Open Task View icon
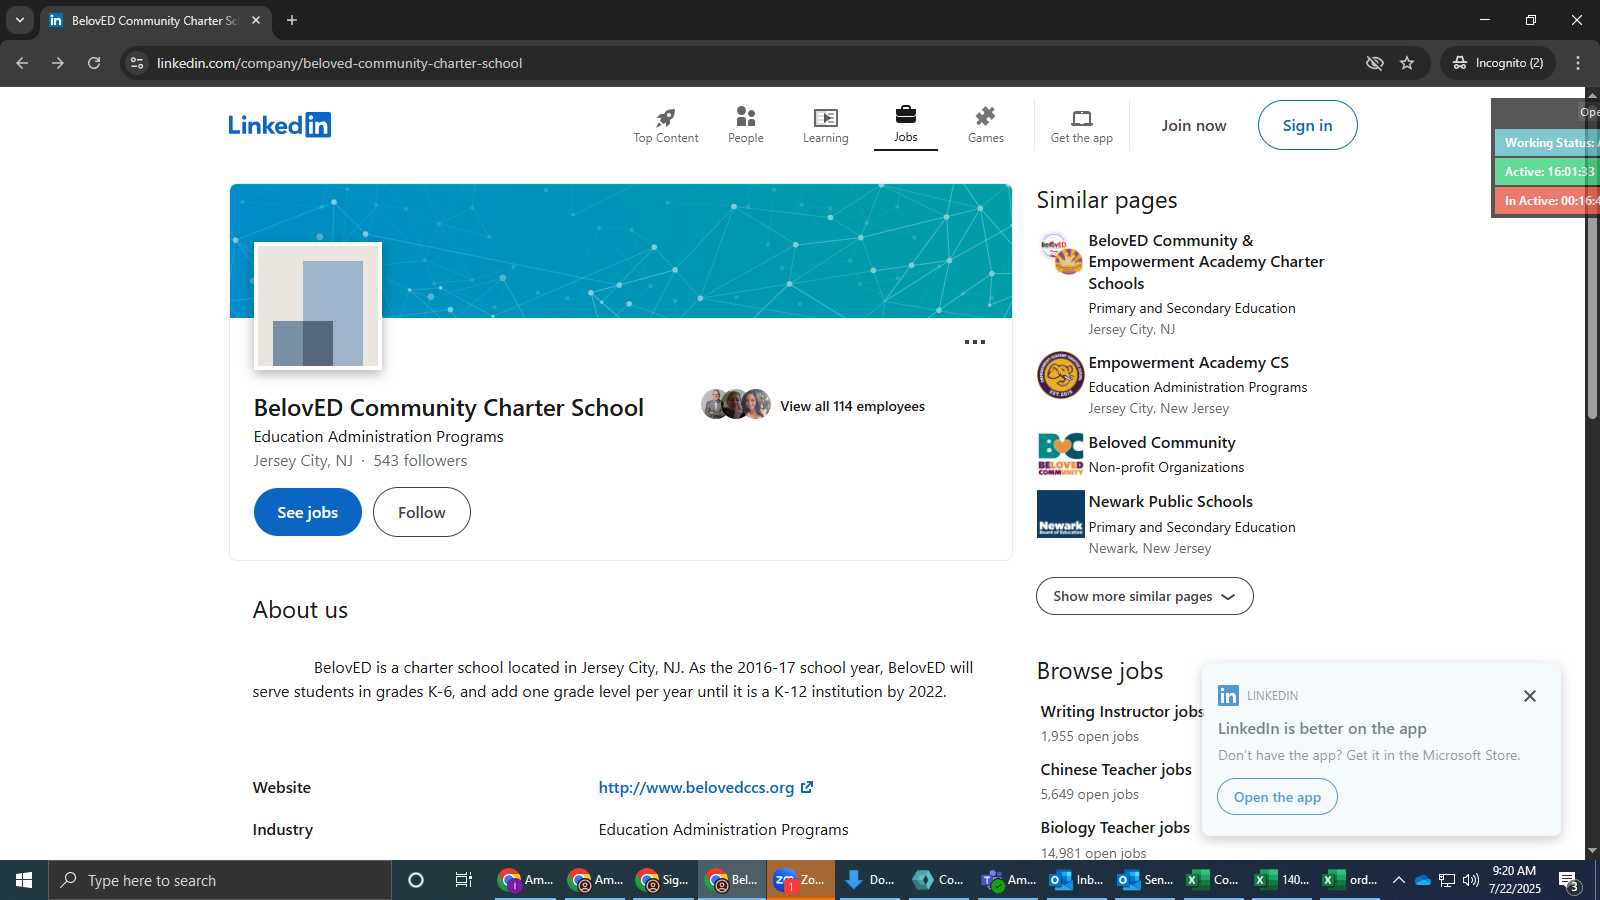Image resolution: width=1600 pixels, height=900 pixels. (x=464, y=880)
